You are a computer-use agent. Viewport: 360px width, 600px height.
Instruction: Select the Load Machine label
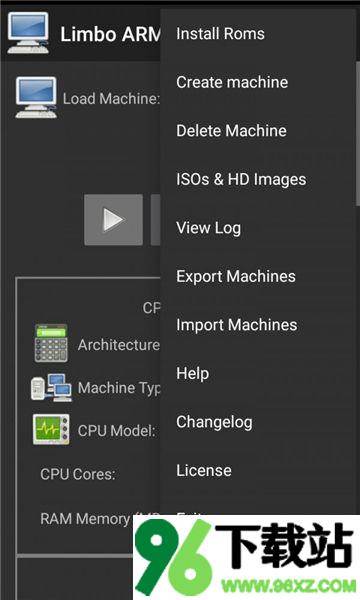coord(111,99)
